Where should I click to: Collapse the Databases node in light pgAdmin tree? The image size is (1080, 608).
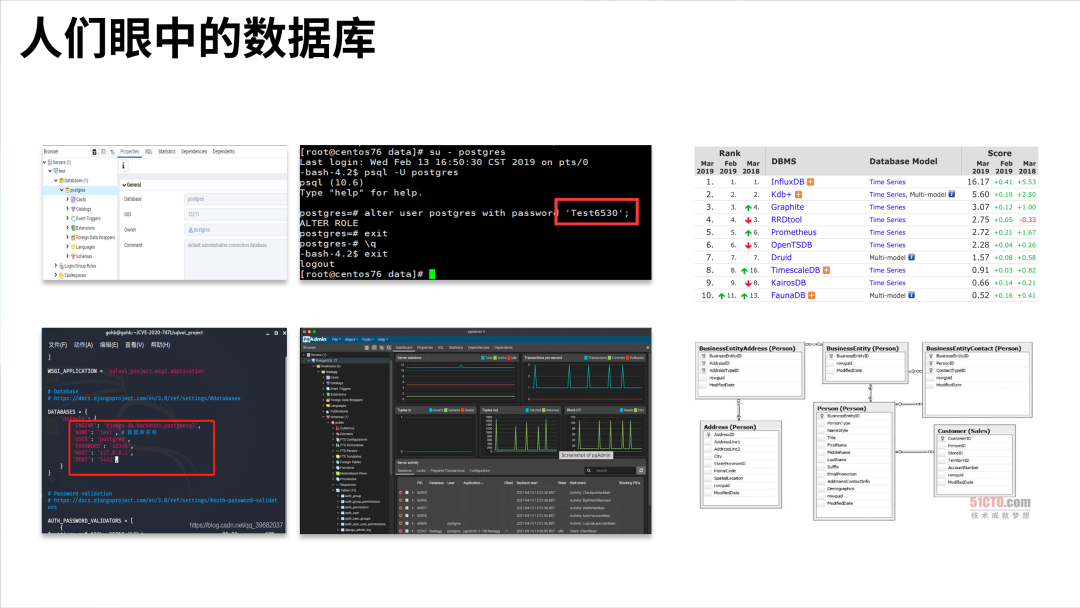click(56, 180)
